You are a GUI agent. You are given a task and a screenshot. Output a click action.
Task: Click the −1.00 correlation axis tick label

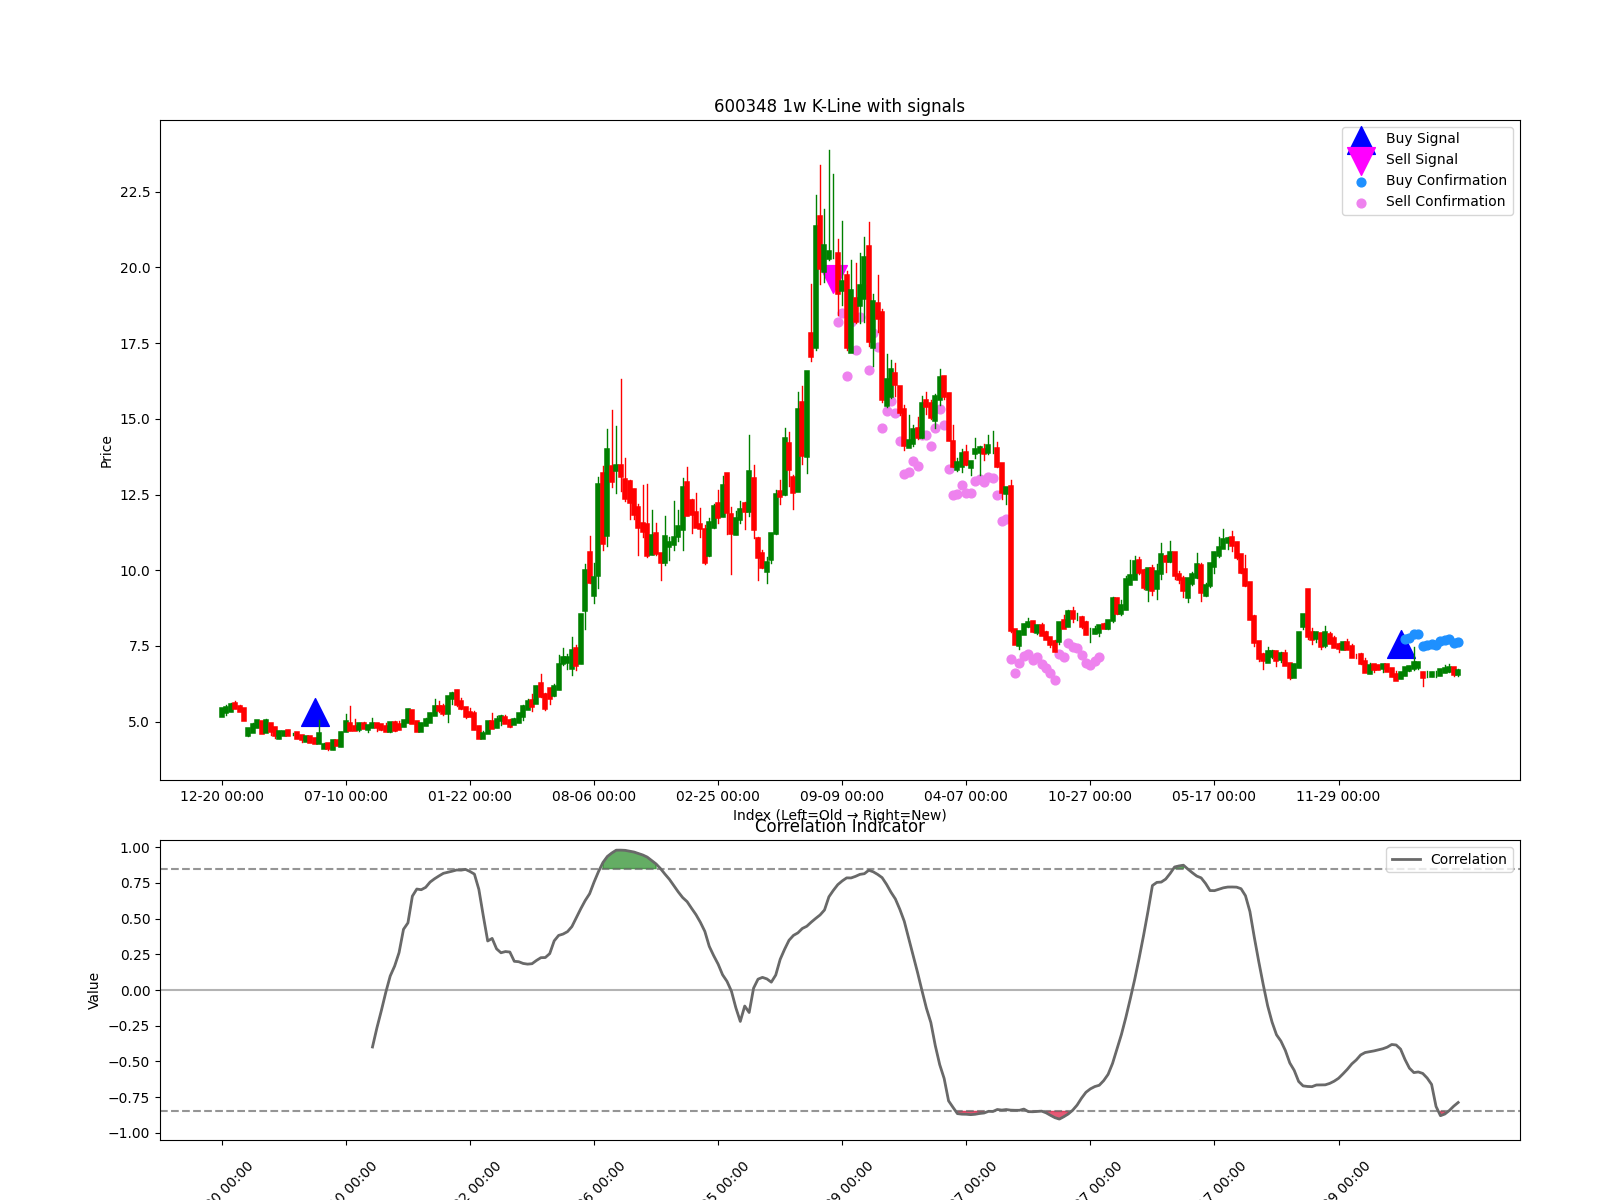click(x=130, y=1133)
